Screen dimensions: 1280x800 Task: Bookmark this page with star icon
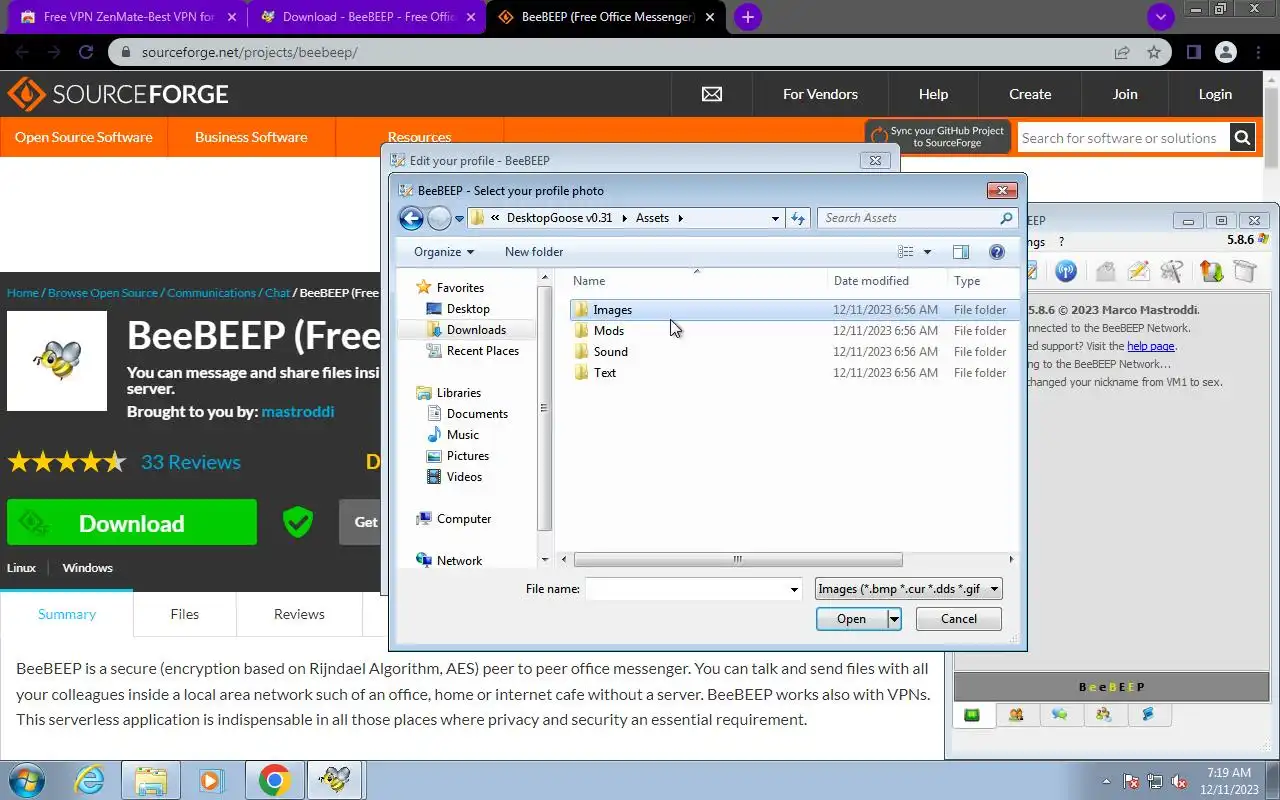(1154, 52)
